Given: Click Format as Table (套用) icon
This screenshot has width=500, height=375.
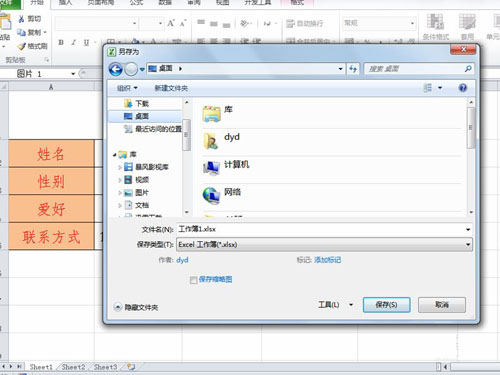Looking at the screenshot, I should (467, 22).
